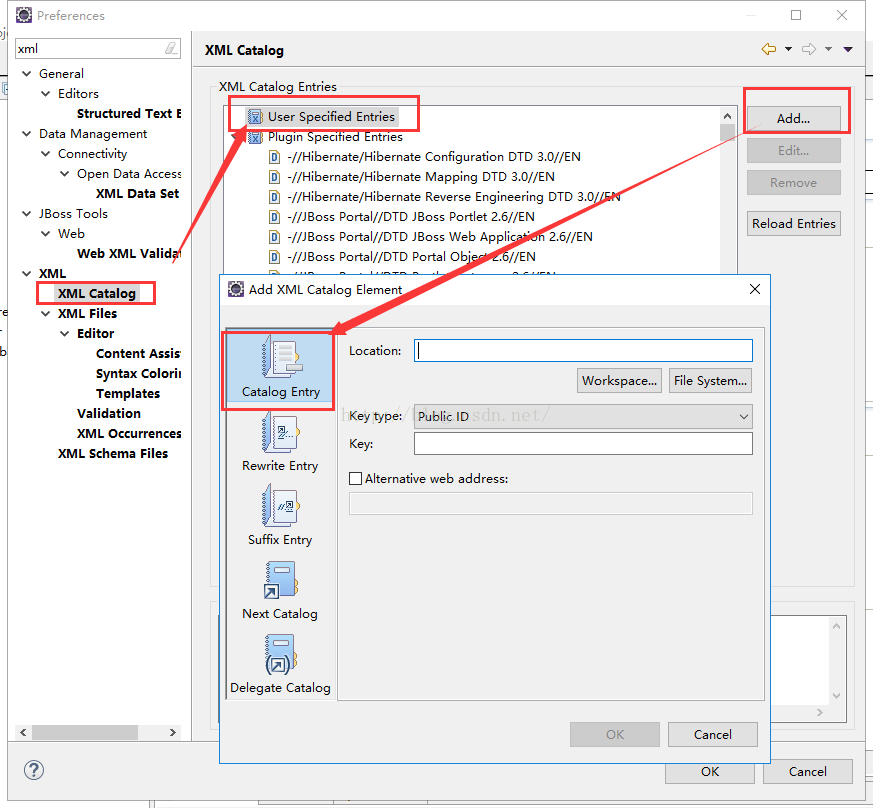This screenshot has height=808, width=873.
Task: Select Hibernate Configuration DTD 3.0 entry
Action: click(434, 157)
